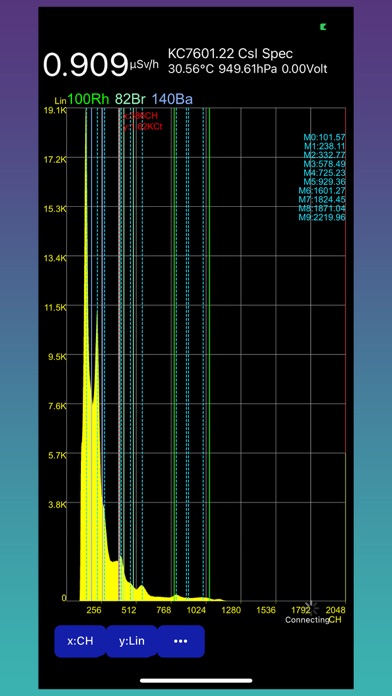Tap the Connecting spinner icon

pos(311,608)
